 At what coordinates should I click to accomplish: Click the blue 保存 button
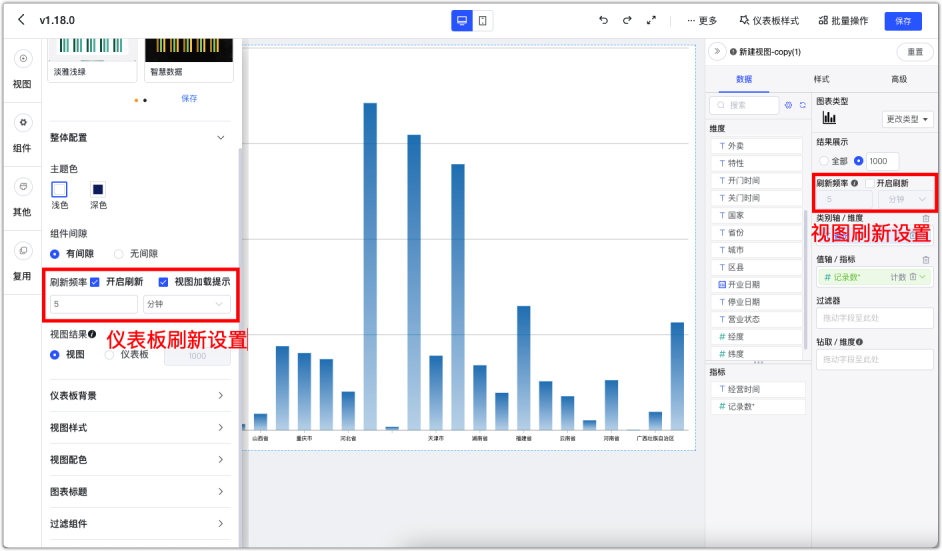tap(903, 21)
